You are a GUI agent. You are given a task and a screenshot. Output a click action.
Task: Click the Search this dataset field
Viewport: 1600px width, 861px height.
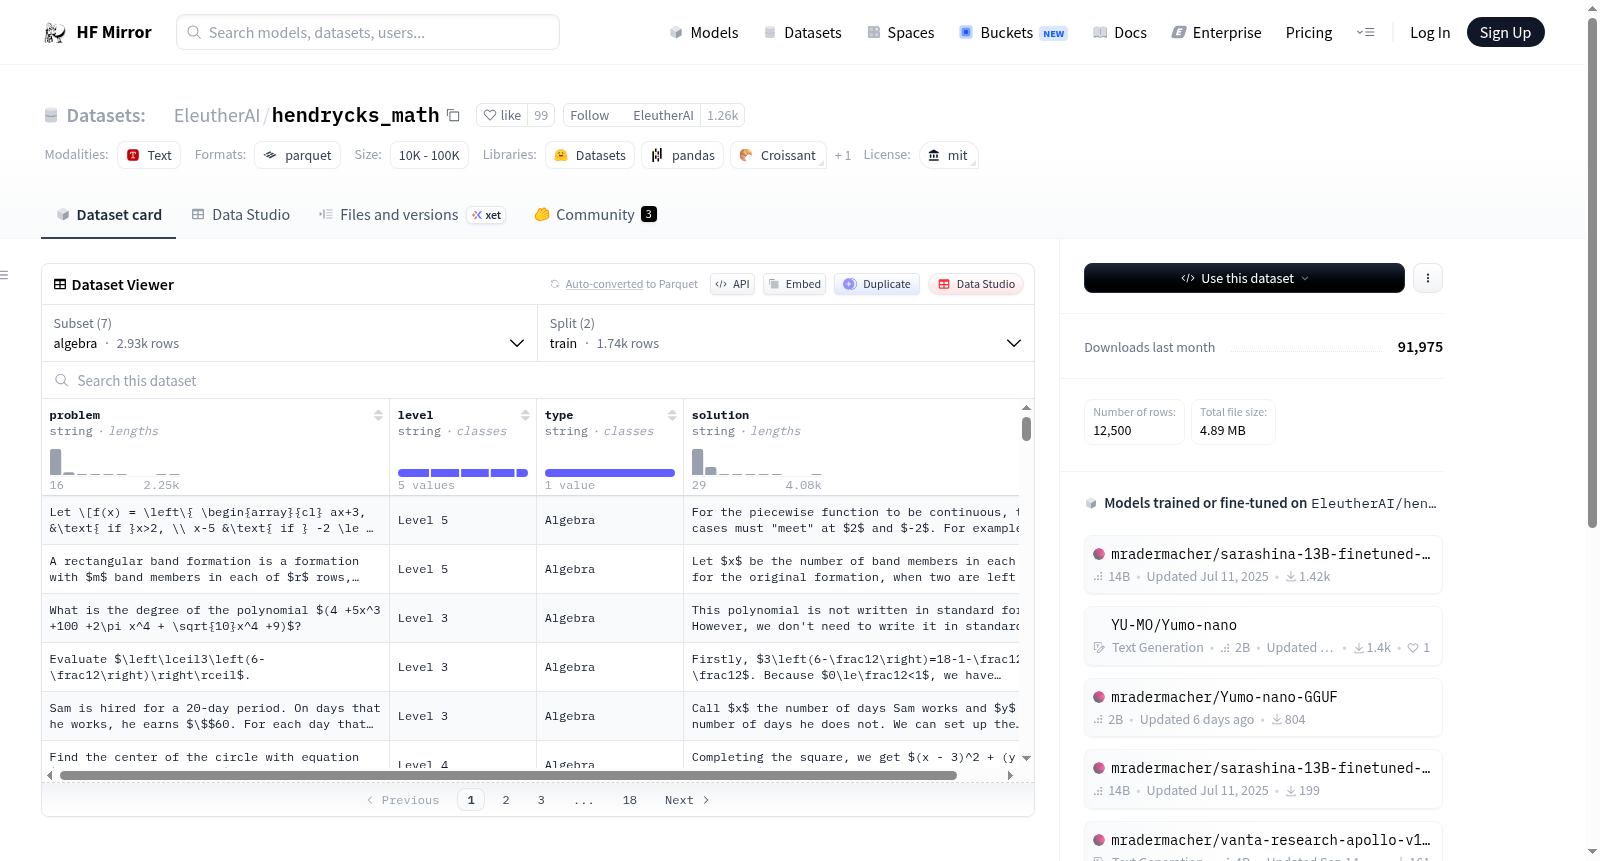coord(538,381)
